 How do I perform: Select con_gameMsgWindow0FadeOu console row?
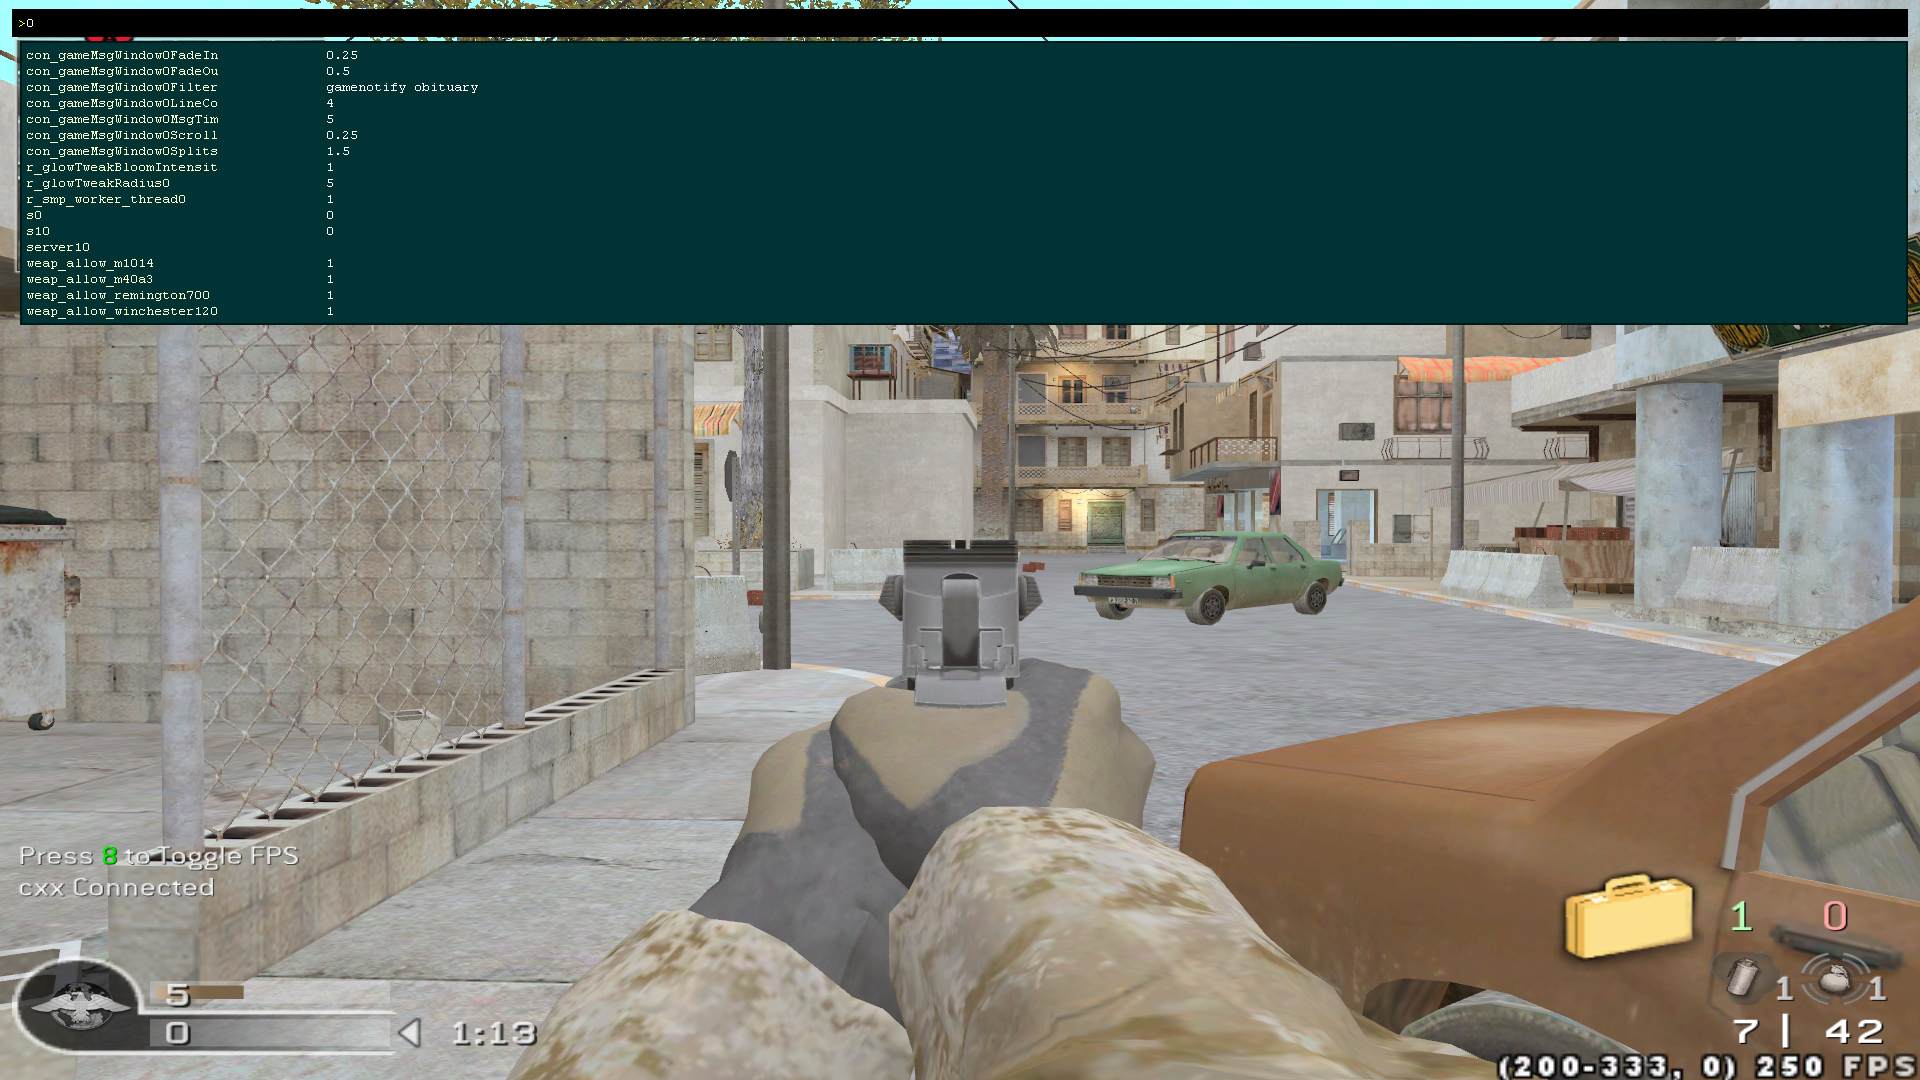click(188, 71)
